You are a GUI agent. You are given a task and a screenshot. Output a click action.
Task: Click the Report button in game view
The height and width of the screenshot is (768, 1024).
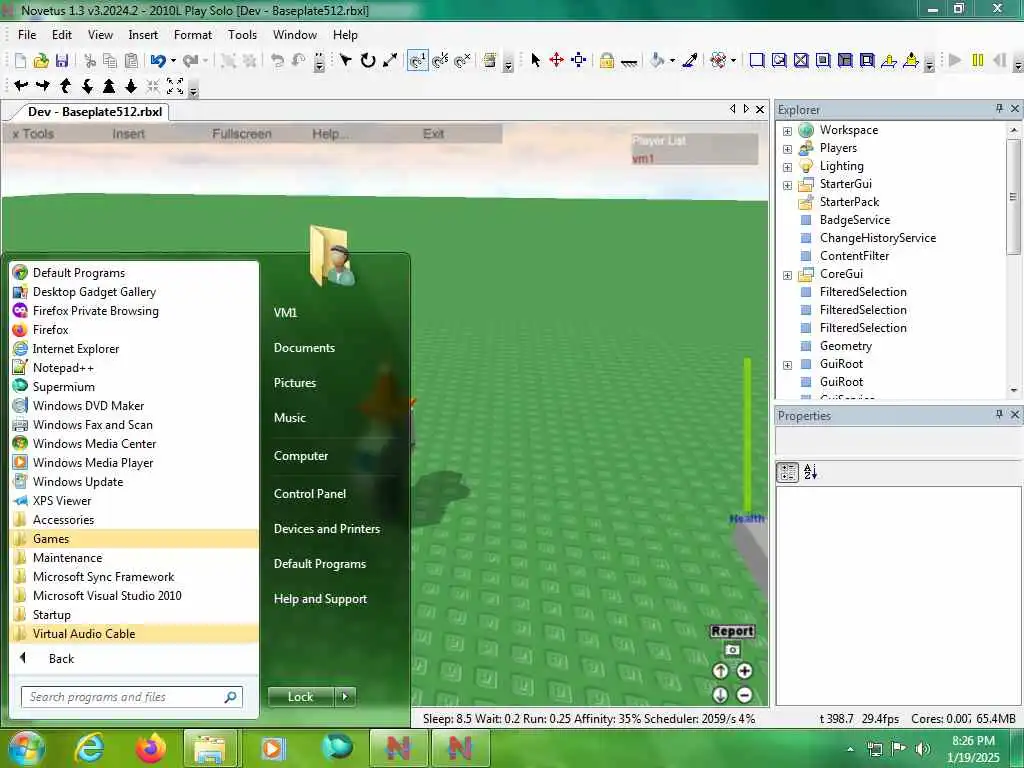click(732, 631)
